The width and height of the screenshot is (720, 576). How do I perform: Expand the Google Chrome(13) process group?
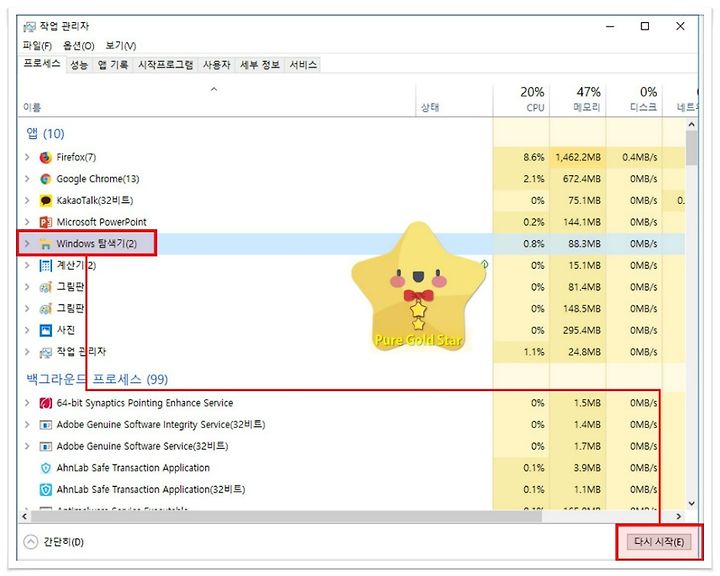point(27,179)
